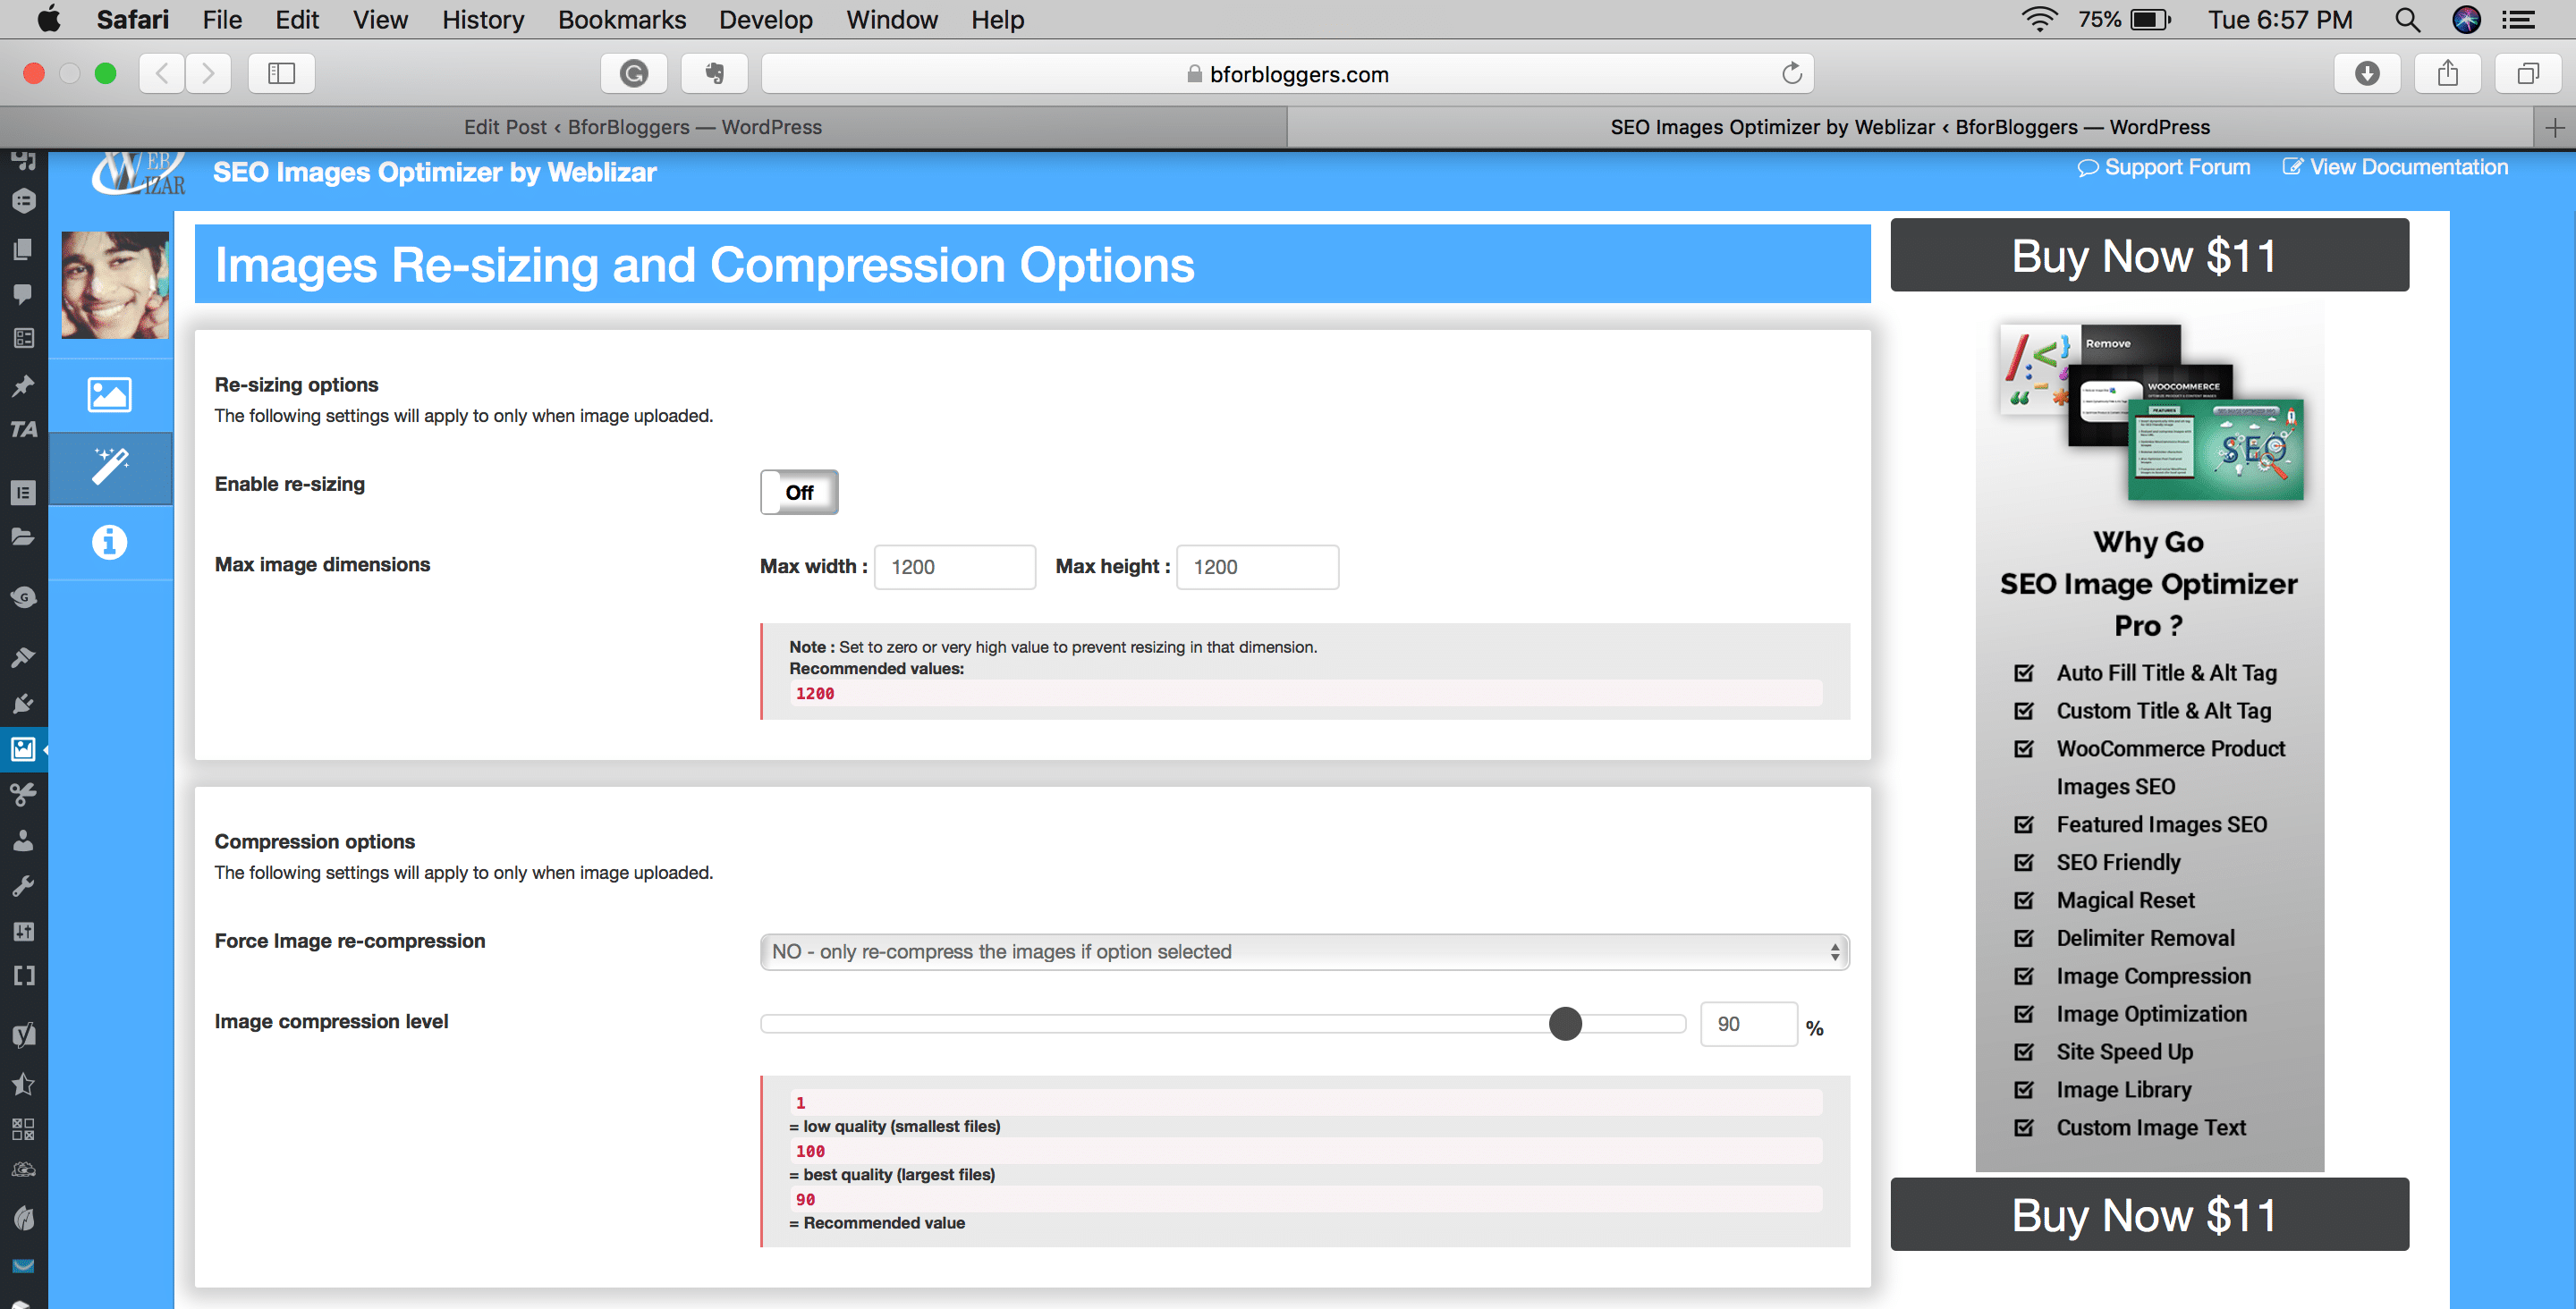Open the Develop menu
2576x1309 pixels.
[x=765, y=20]
